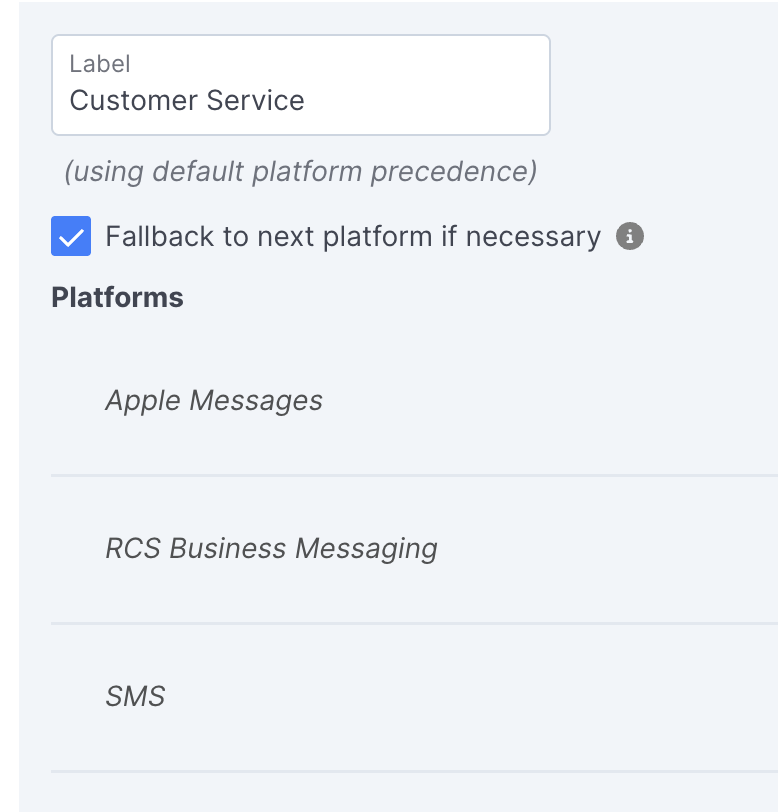Click the small 'Label' caption inside field
778x812 pixels.
[x=99, y=64]
